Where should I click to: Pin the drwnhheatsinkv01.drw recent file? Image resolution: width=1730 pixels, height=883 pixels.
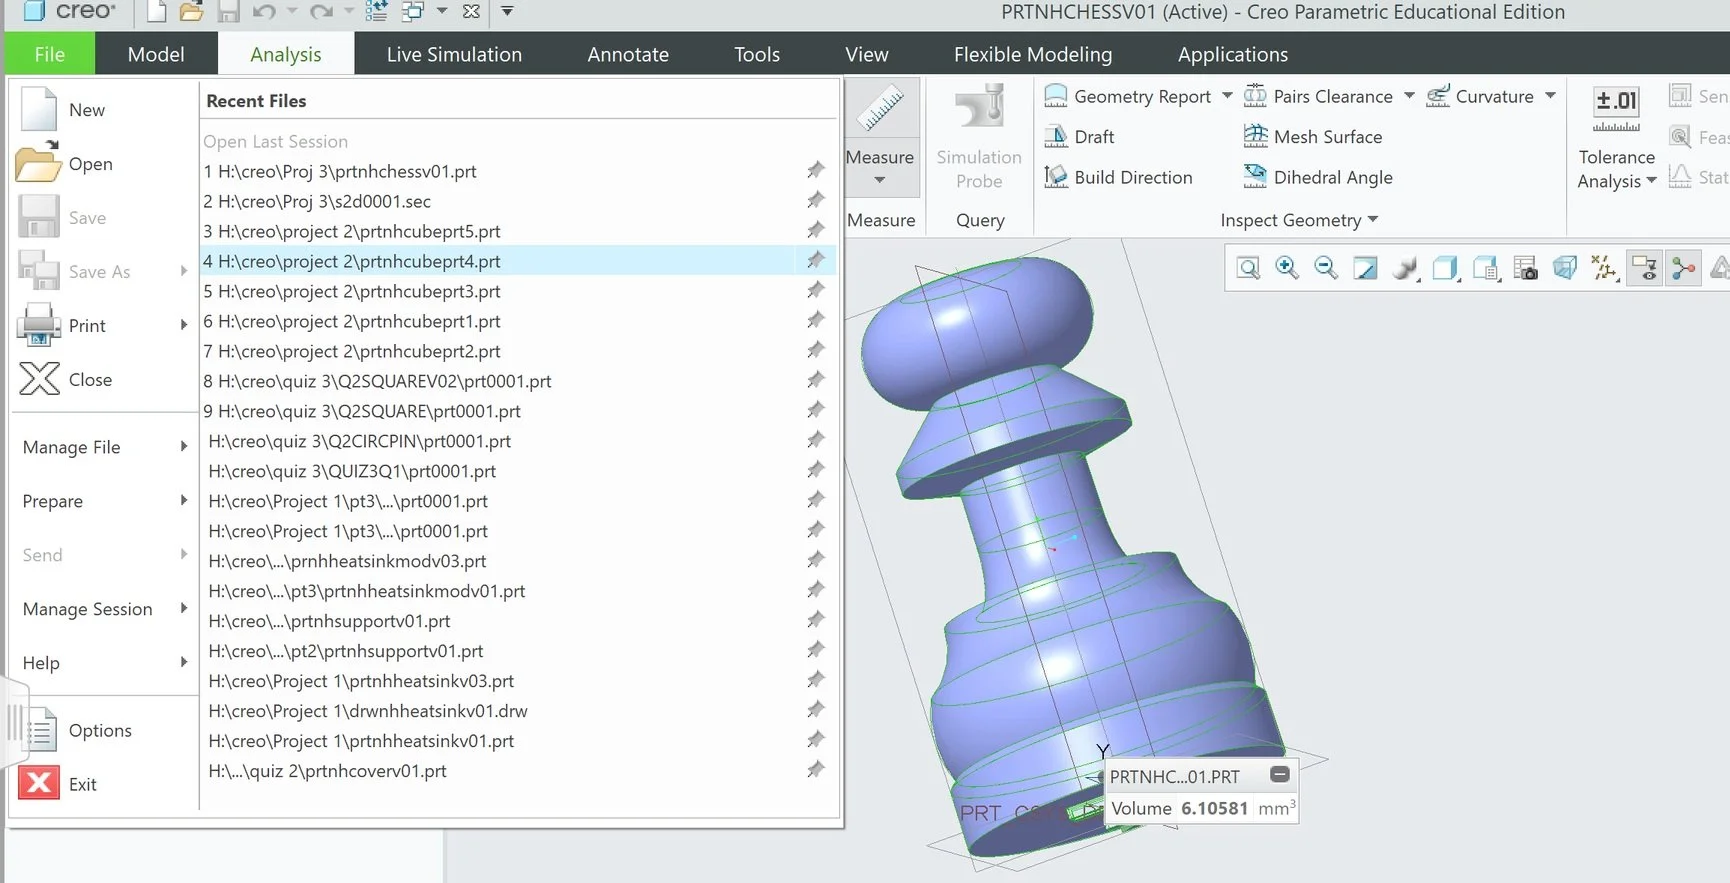pyautogui.click(x=816, y=711)
